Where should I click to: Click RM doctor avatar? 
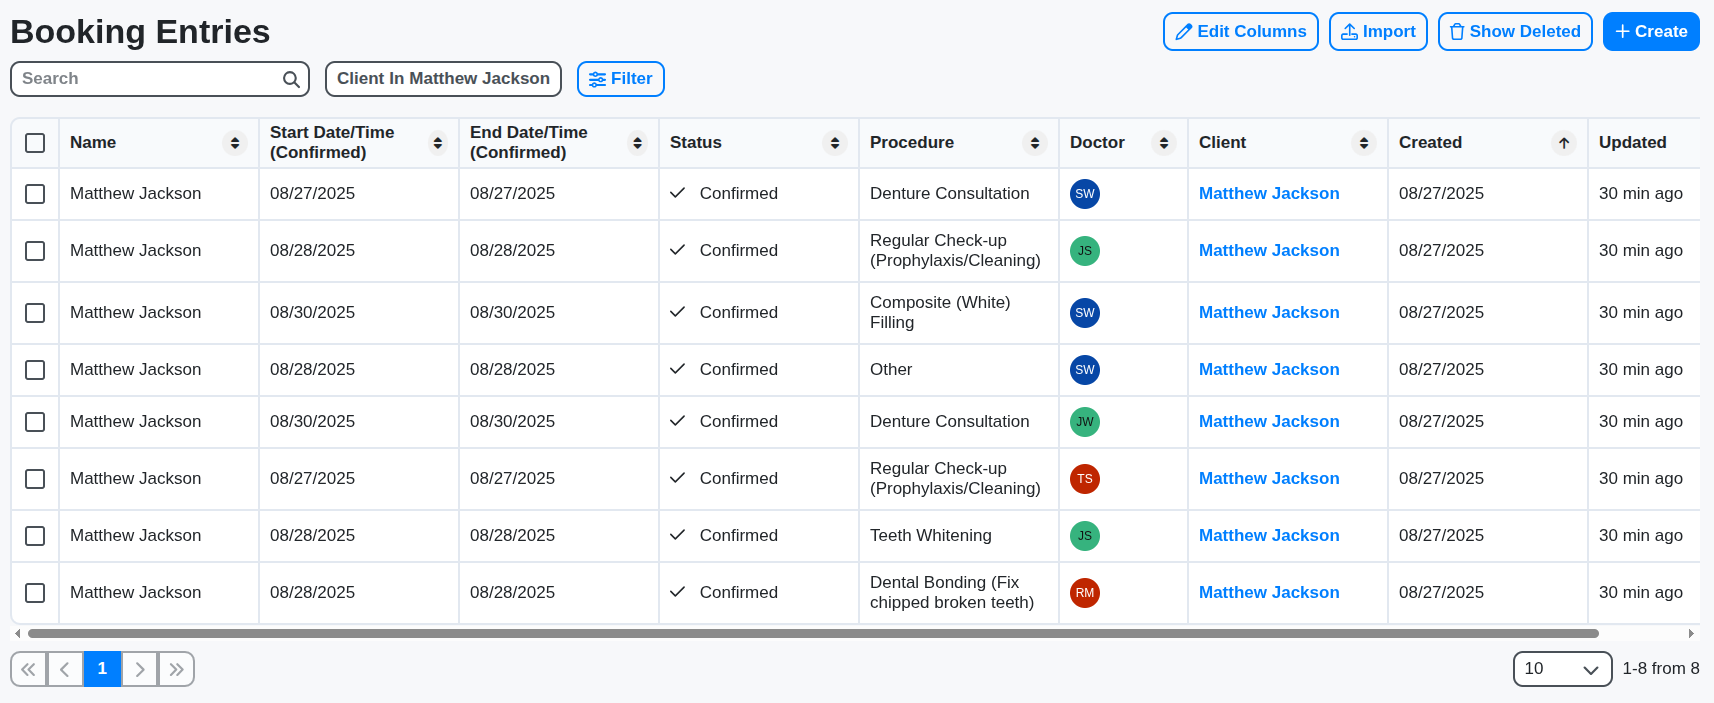click(1085, 593)
